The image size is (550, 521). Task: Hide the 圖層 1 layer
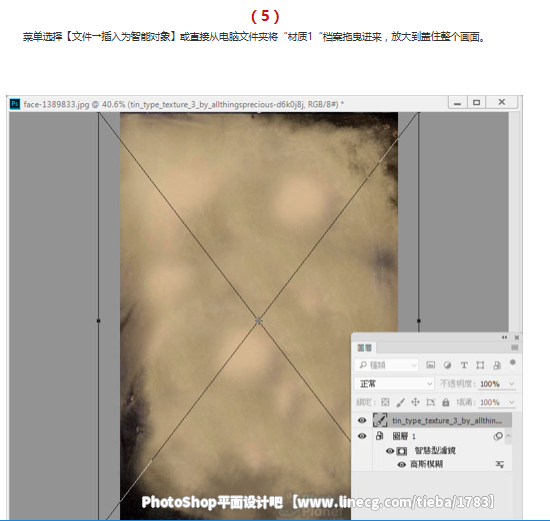pos(362,436)
